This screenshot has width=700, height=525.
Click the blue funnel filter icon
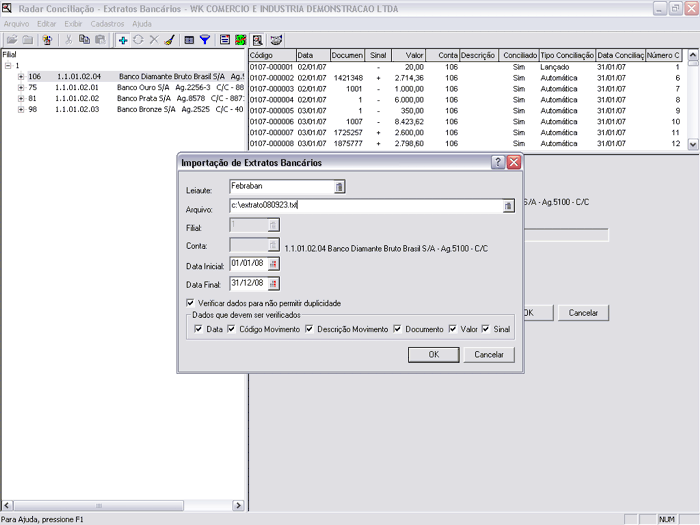(x=204, y=40)
